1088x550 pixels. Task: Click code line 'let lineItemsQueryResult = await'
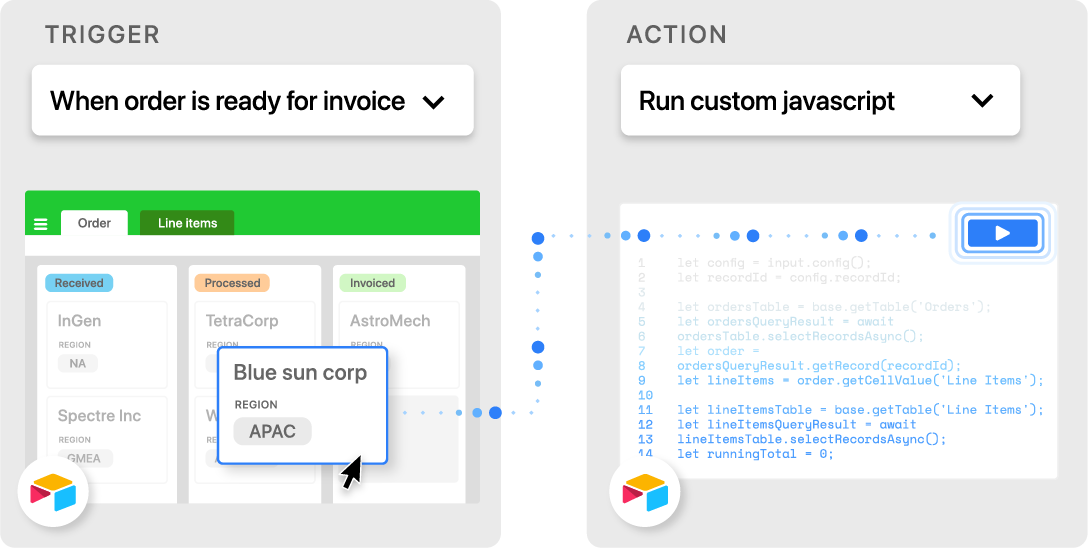coord(797,424)
